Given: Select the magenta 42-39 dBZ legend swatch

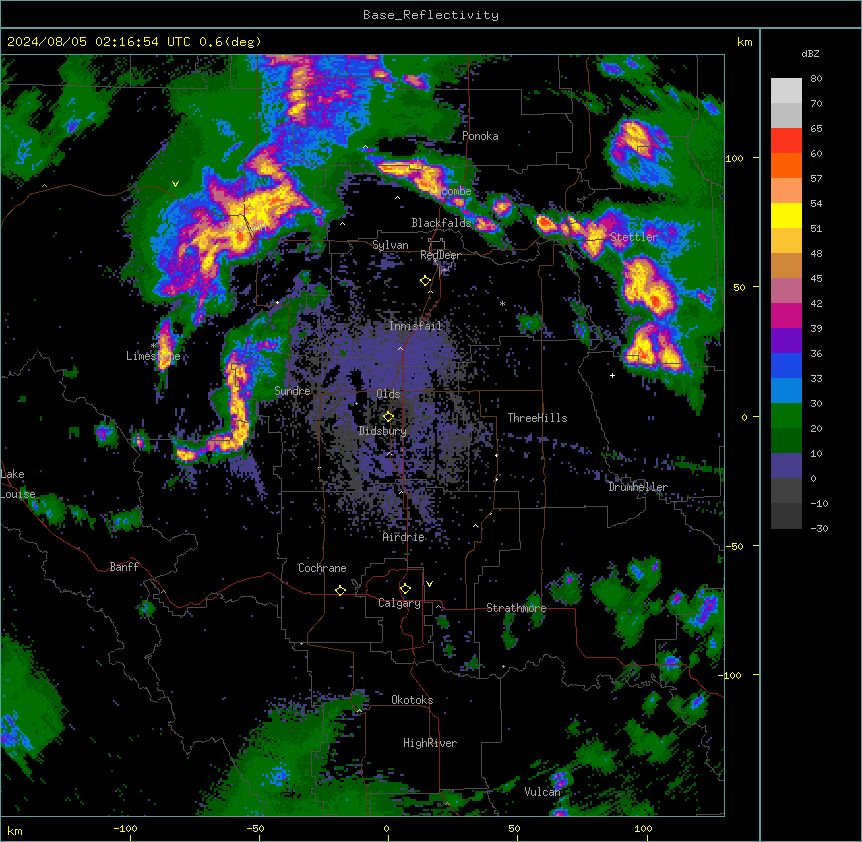Looking at the screenshot, I should (x=786, y=315).
